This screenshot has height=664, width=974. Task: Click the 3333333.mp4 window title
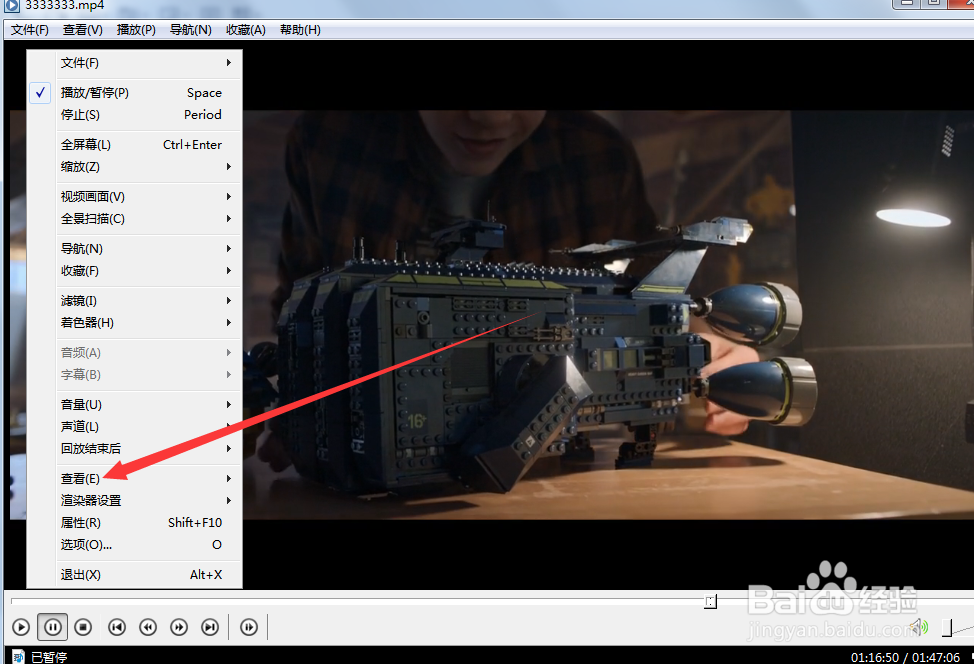point(65,6)
